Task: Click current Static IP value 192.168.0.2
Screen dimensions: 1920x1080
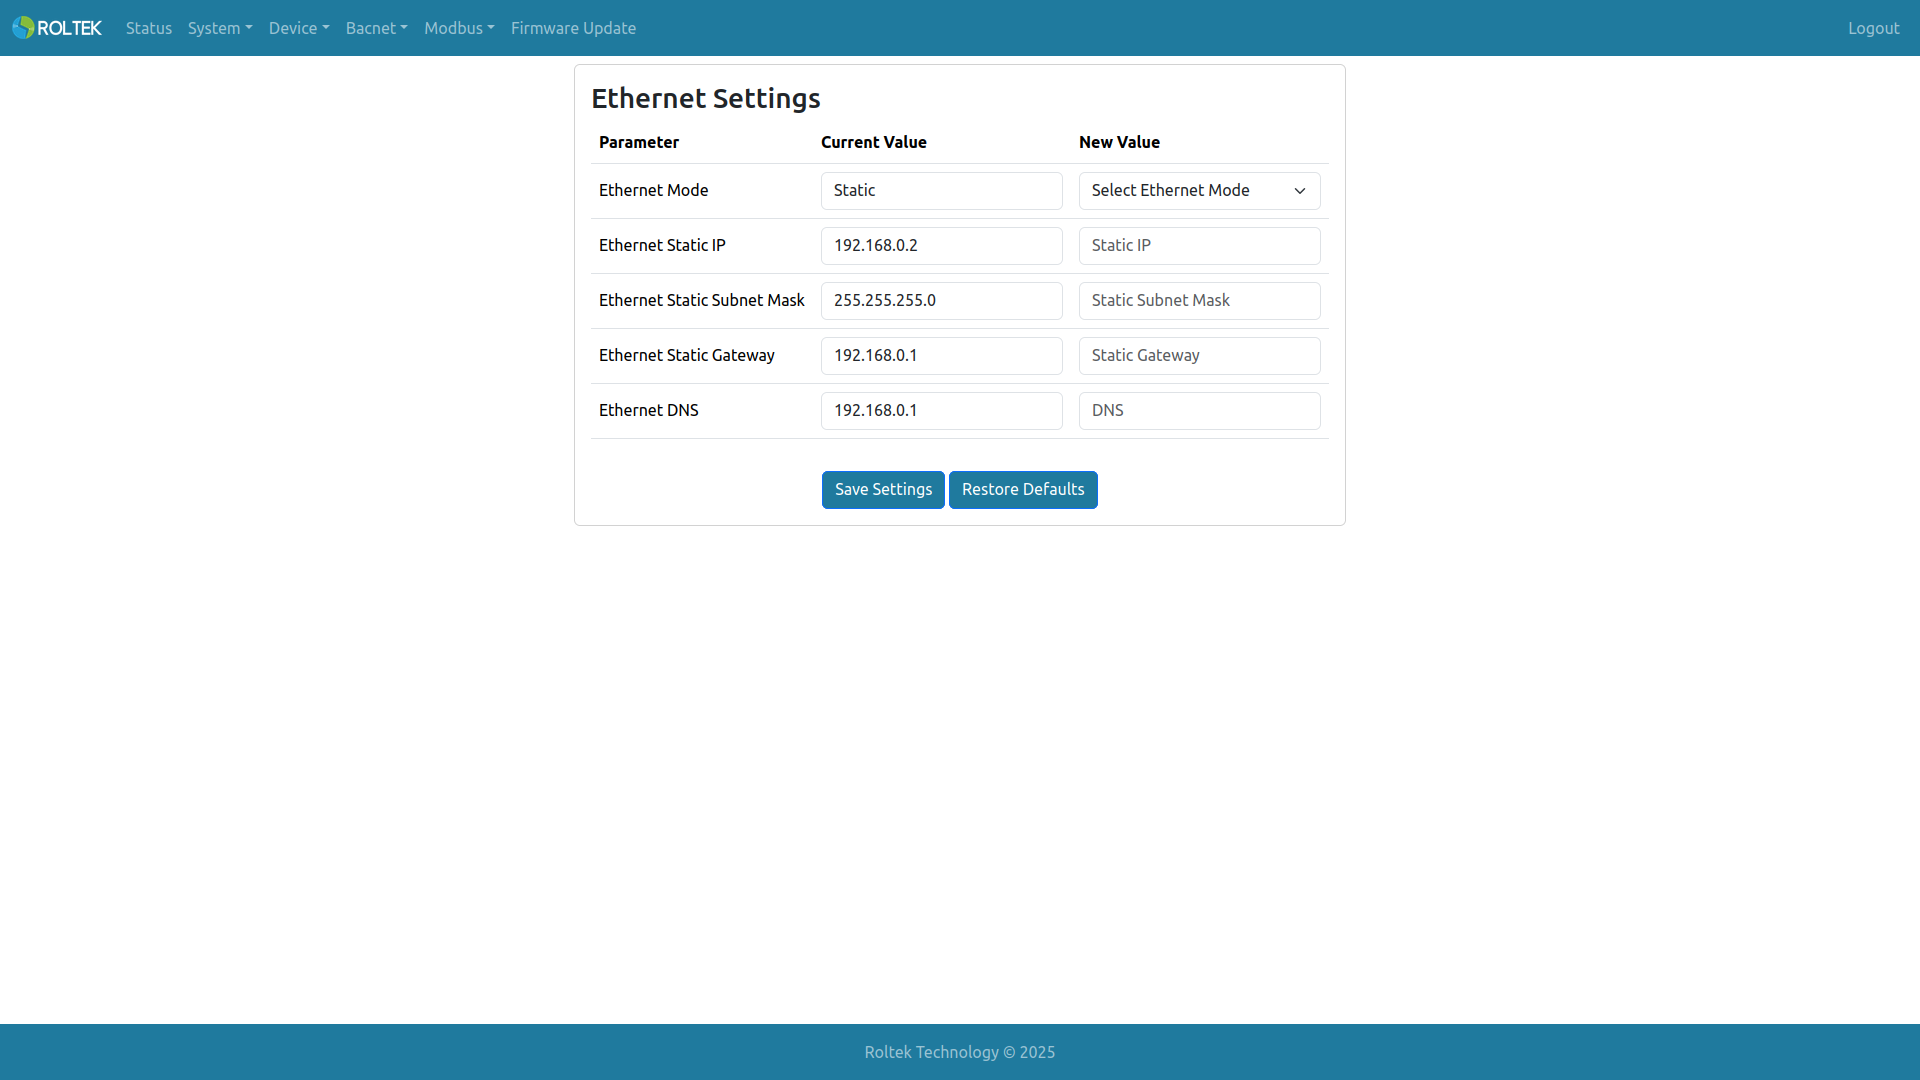Action: click(x=941, y=246)
